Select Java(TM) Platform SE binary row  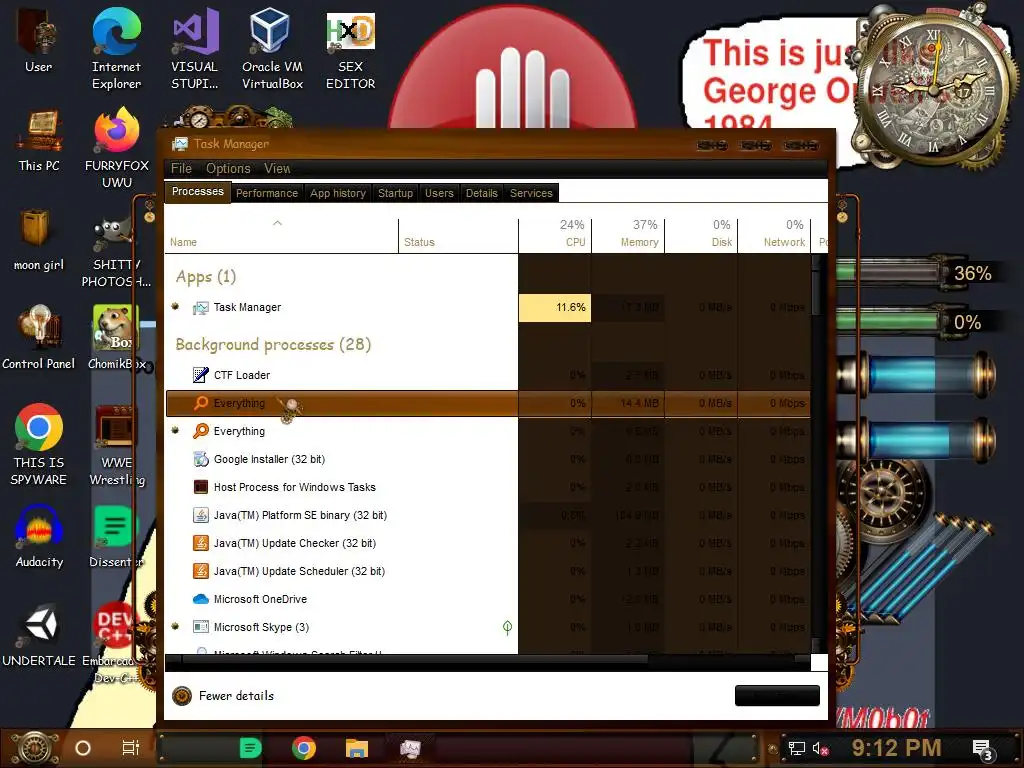point(487,515)
